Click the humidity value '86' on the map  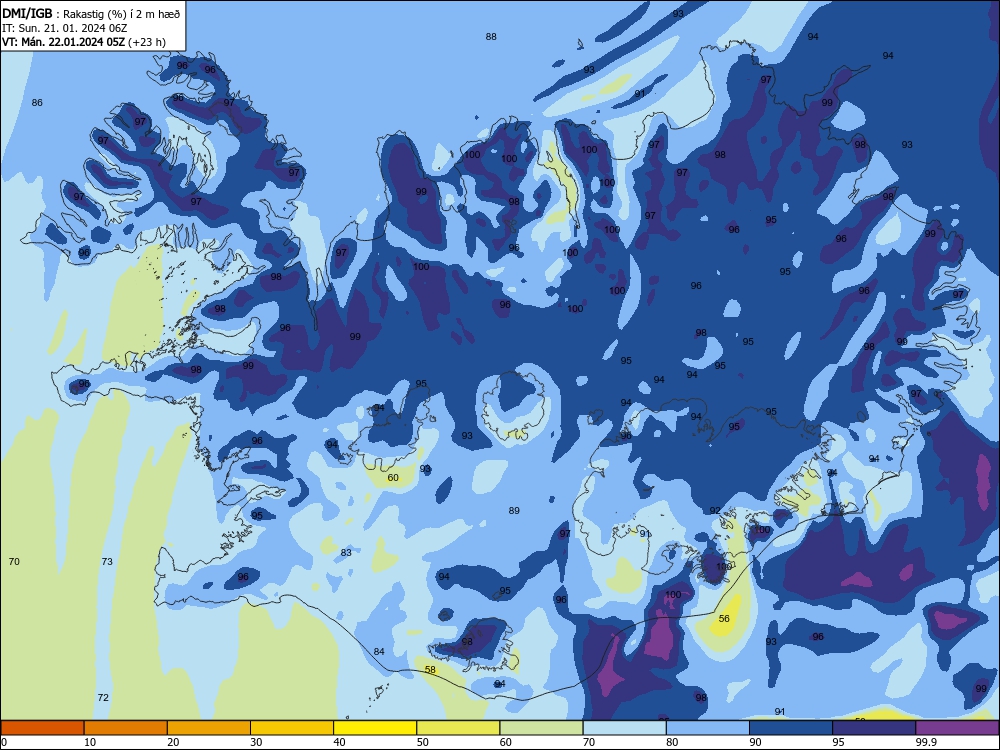(37, 102)
